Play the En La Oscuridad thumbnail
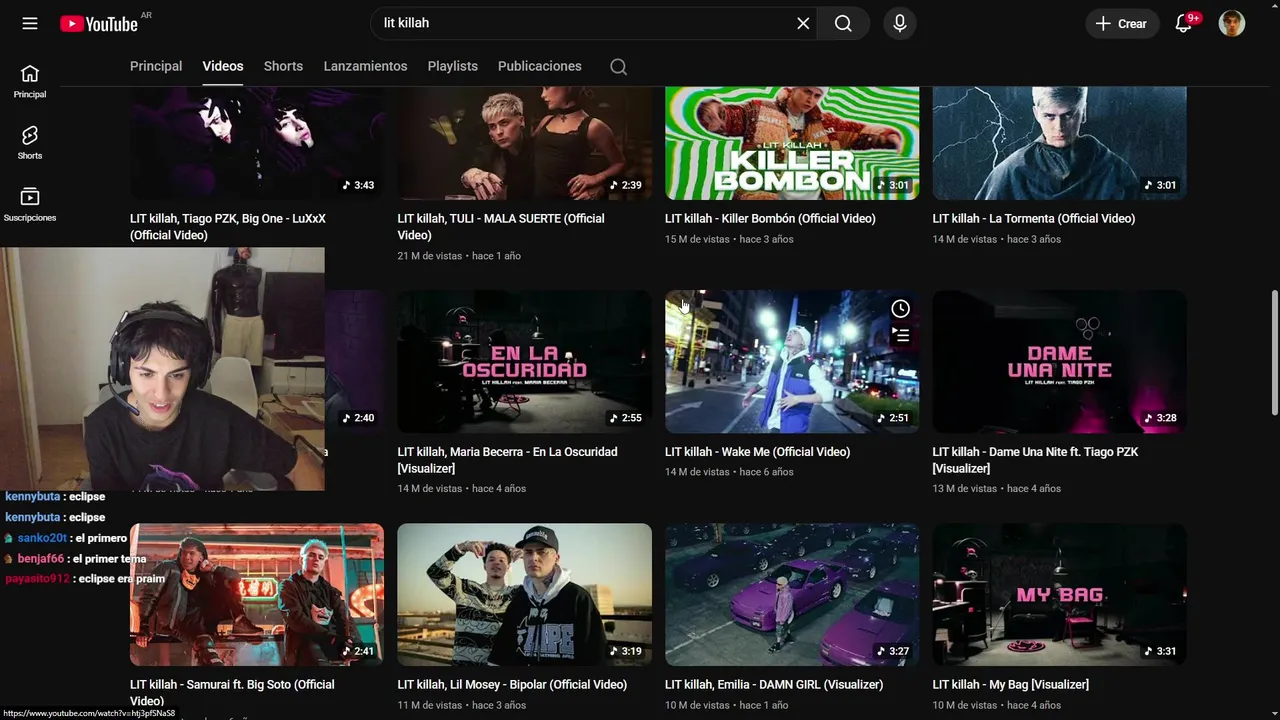The image size is (1280, 720). tap(524, 362)
